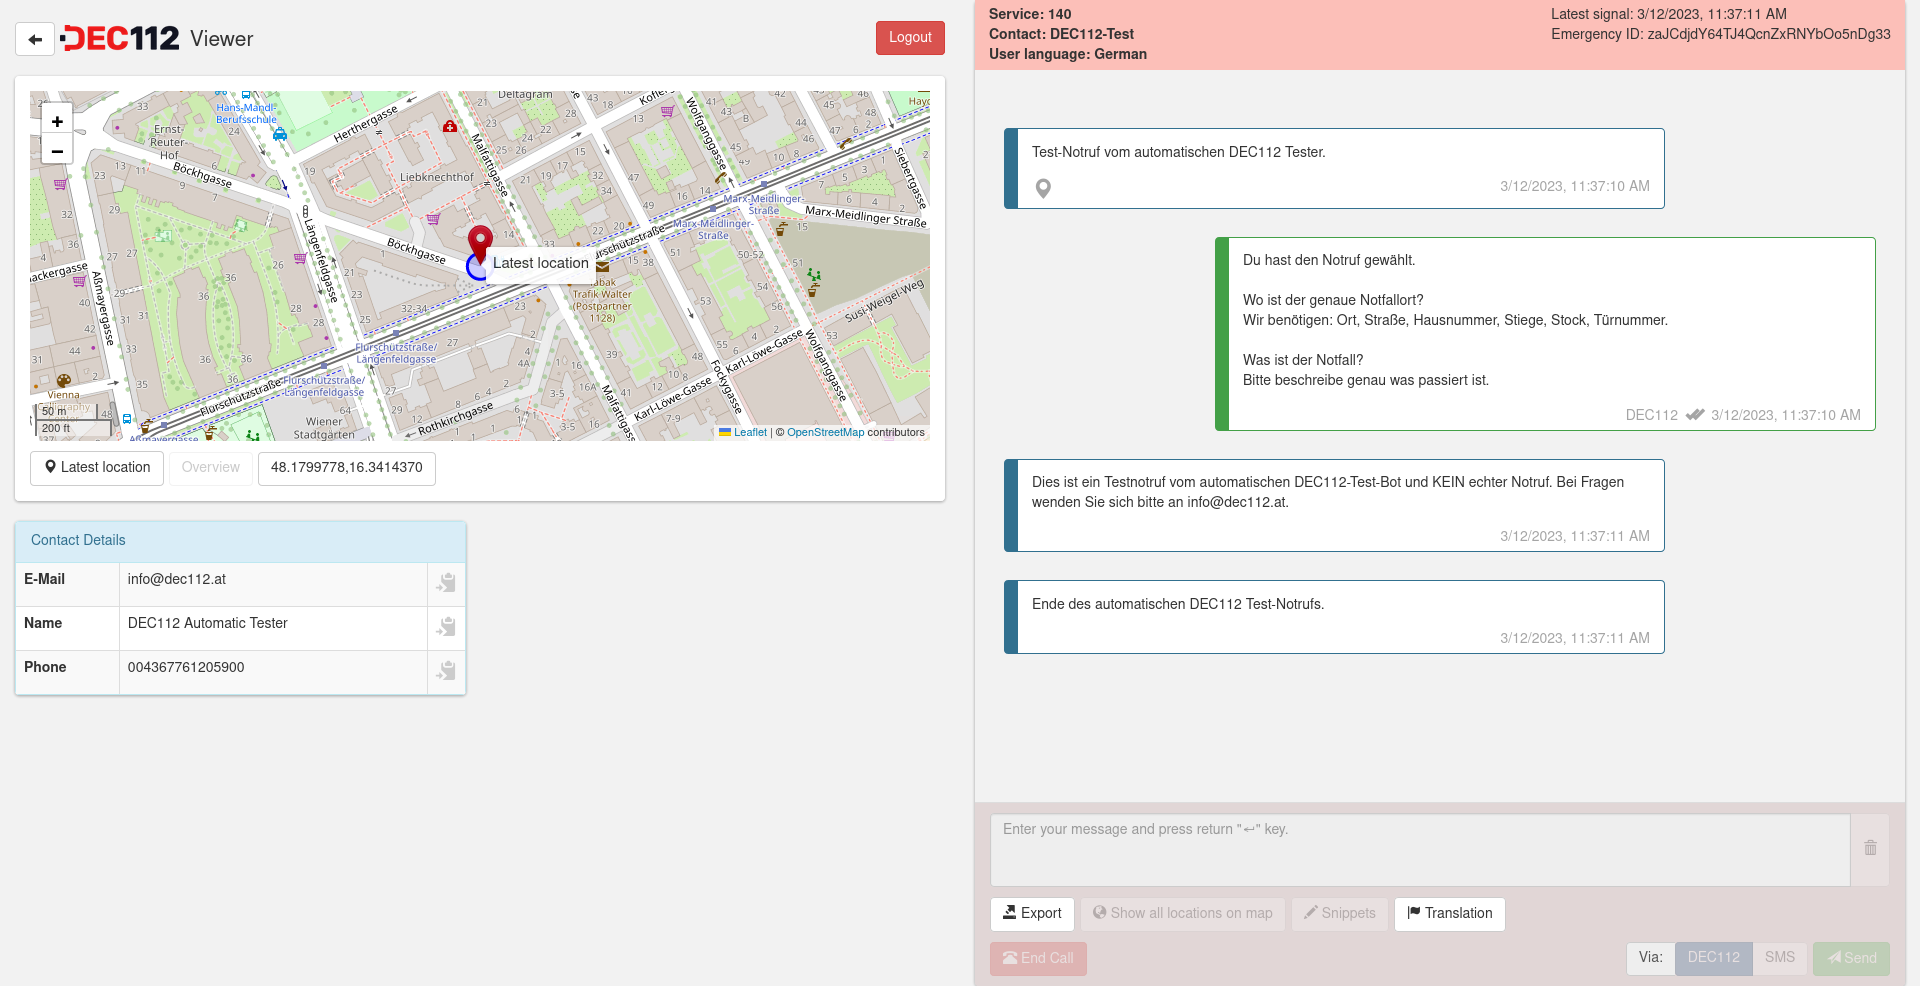
Task: Go back using the arrow button
Action: (35, 39)
